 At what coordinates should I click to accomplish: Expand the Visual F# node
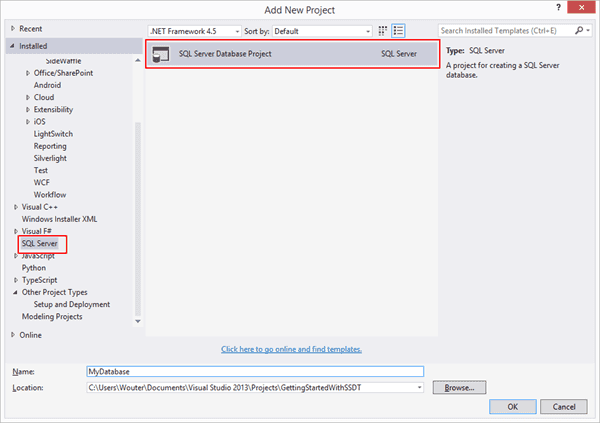coord(16,231)
